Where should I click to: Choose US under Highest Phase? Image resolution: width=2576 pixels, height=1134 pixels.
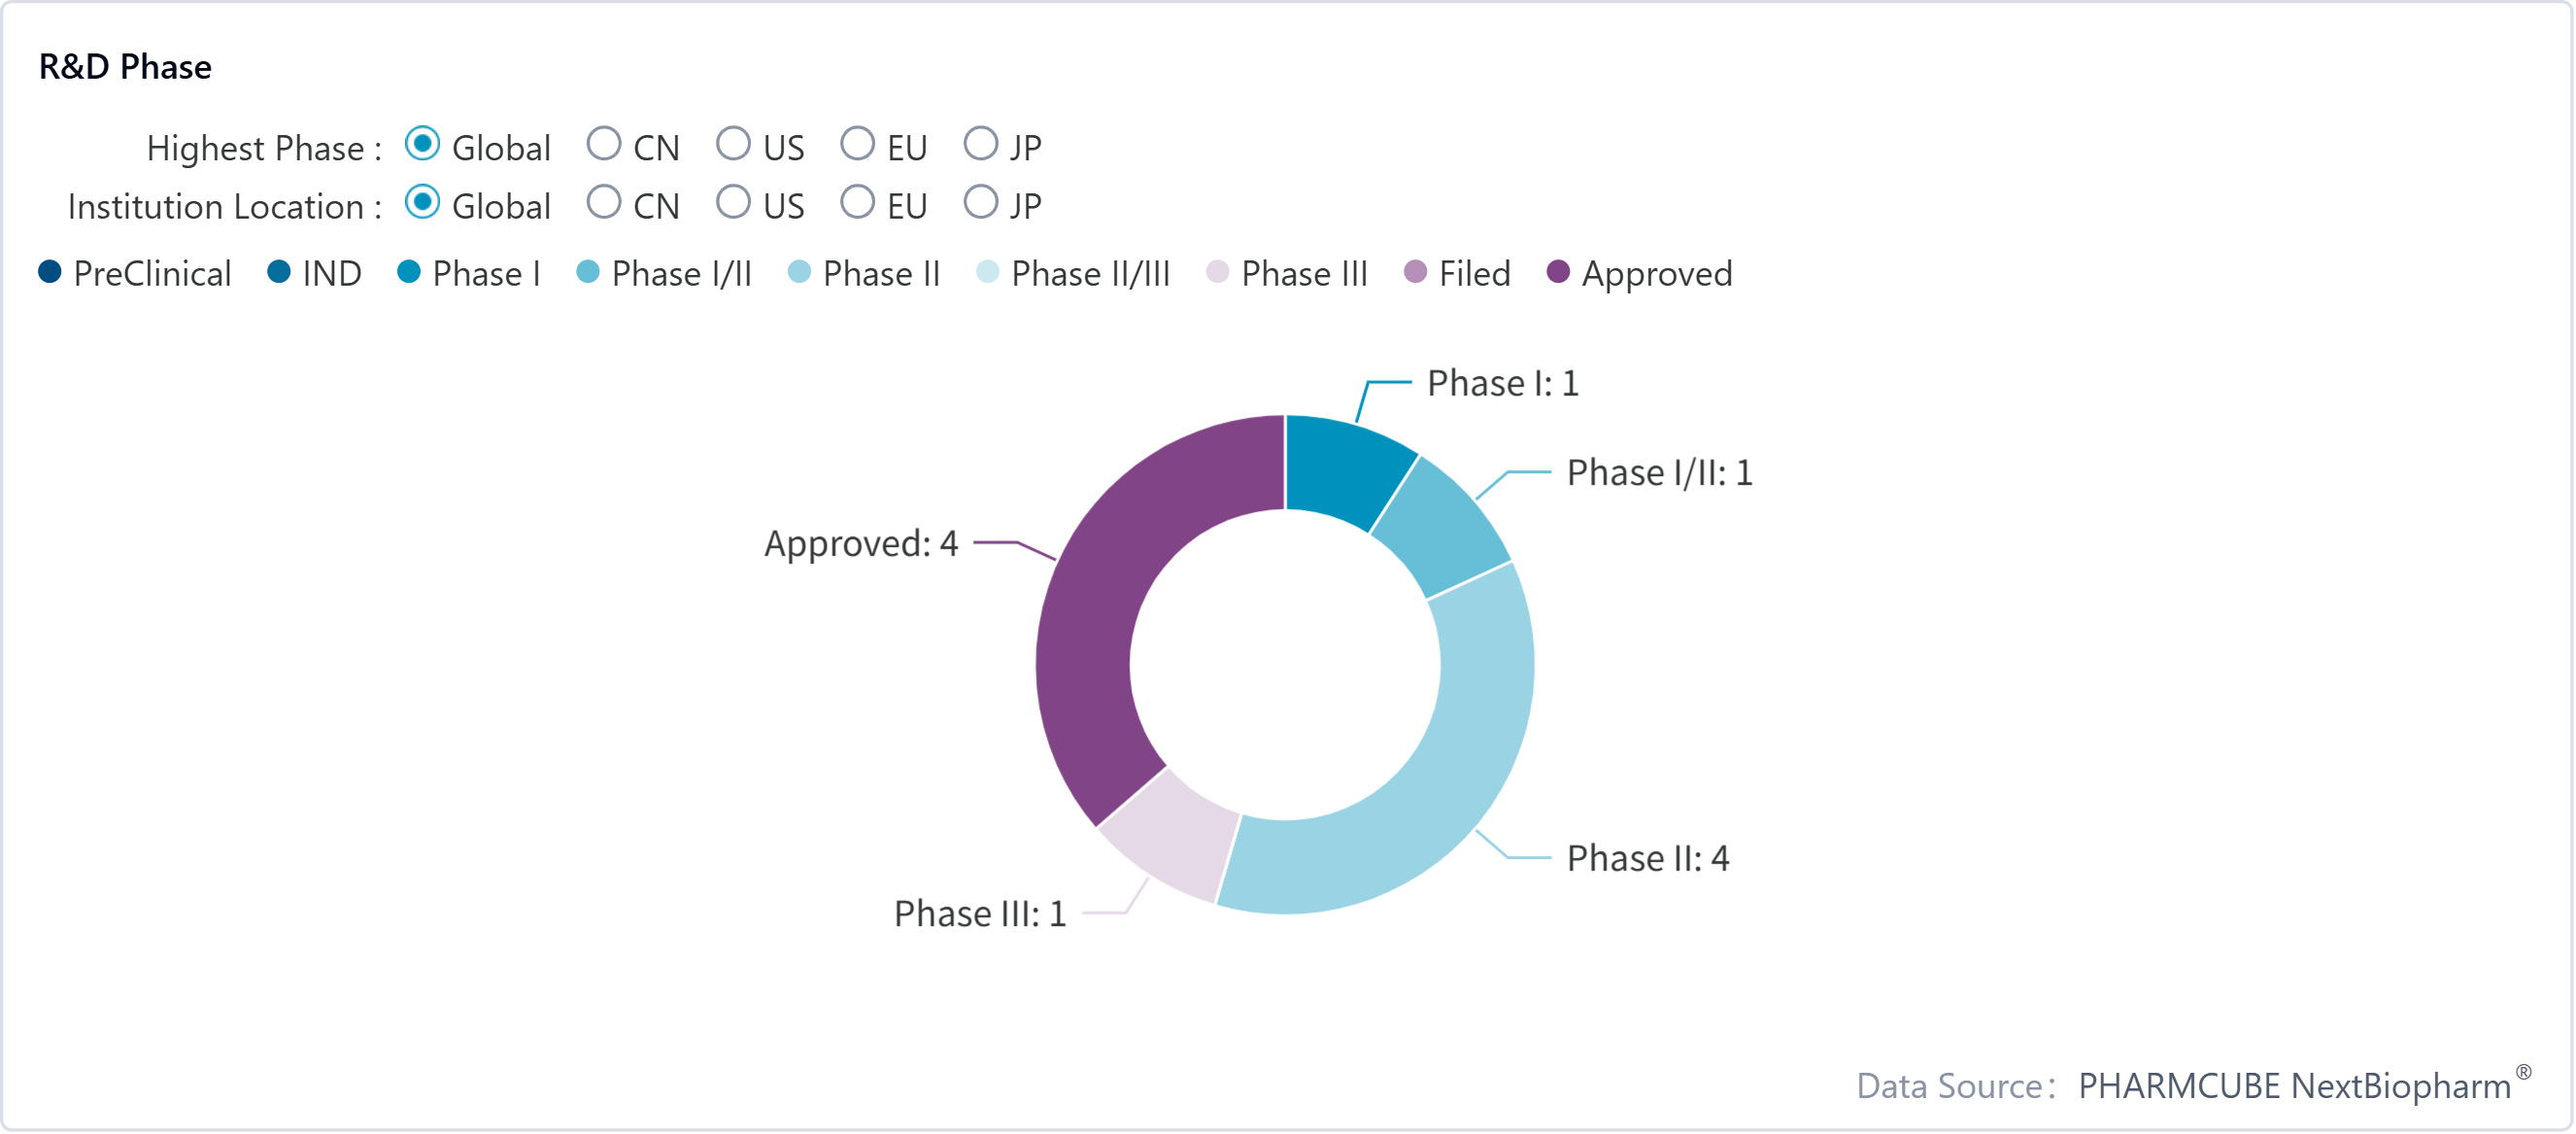[x=733, y=145]
